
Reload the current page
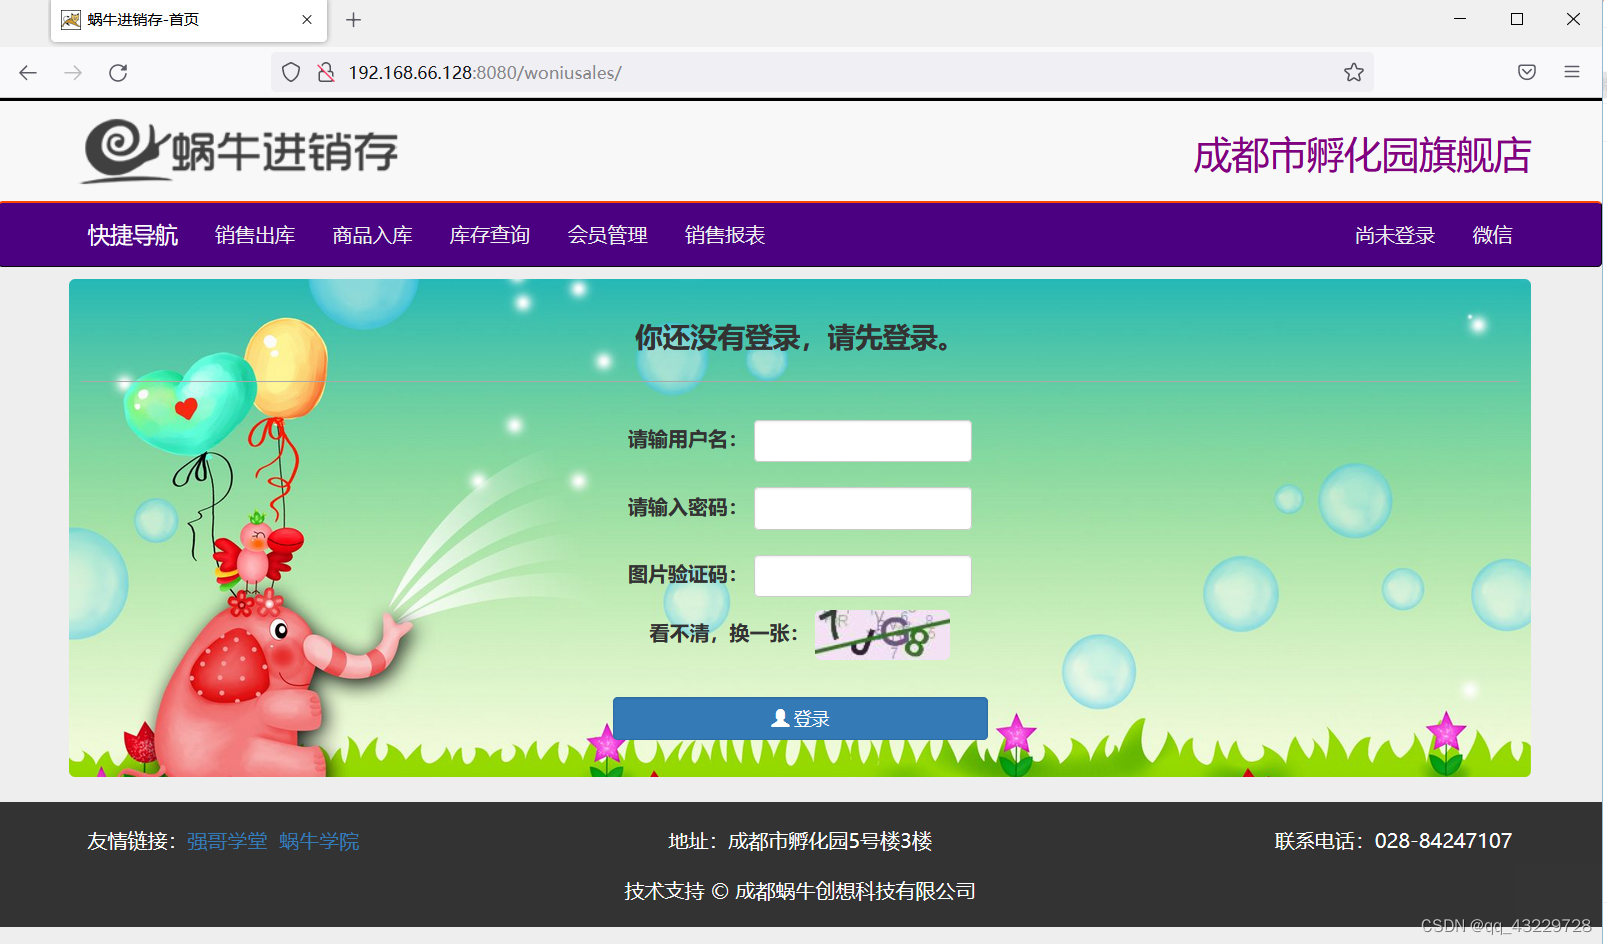[118, 72]
